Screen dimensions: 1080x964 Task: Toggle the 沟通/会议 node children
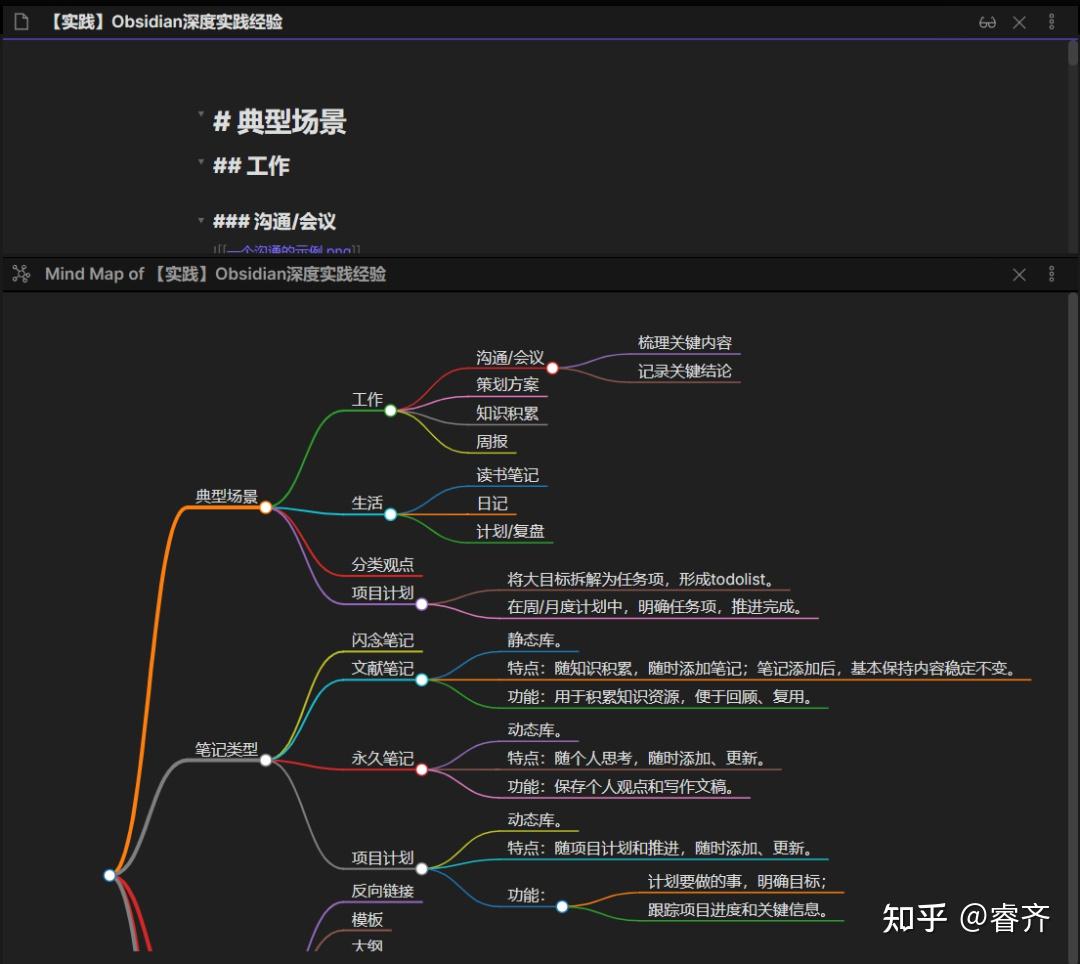click(552, 367)
